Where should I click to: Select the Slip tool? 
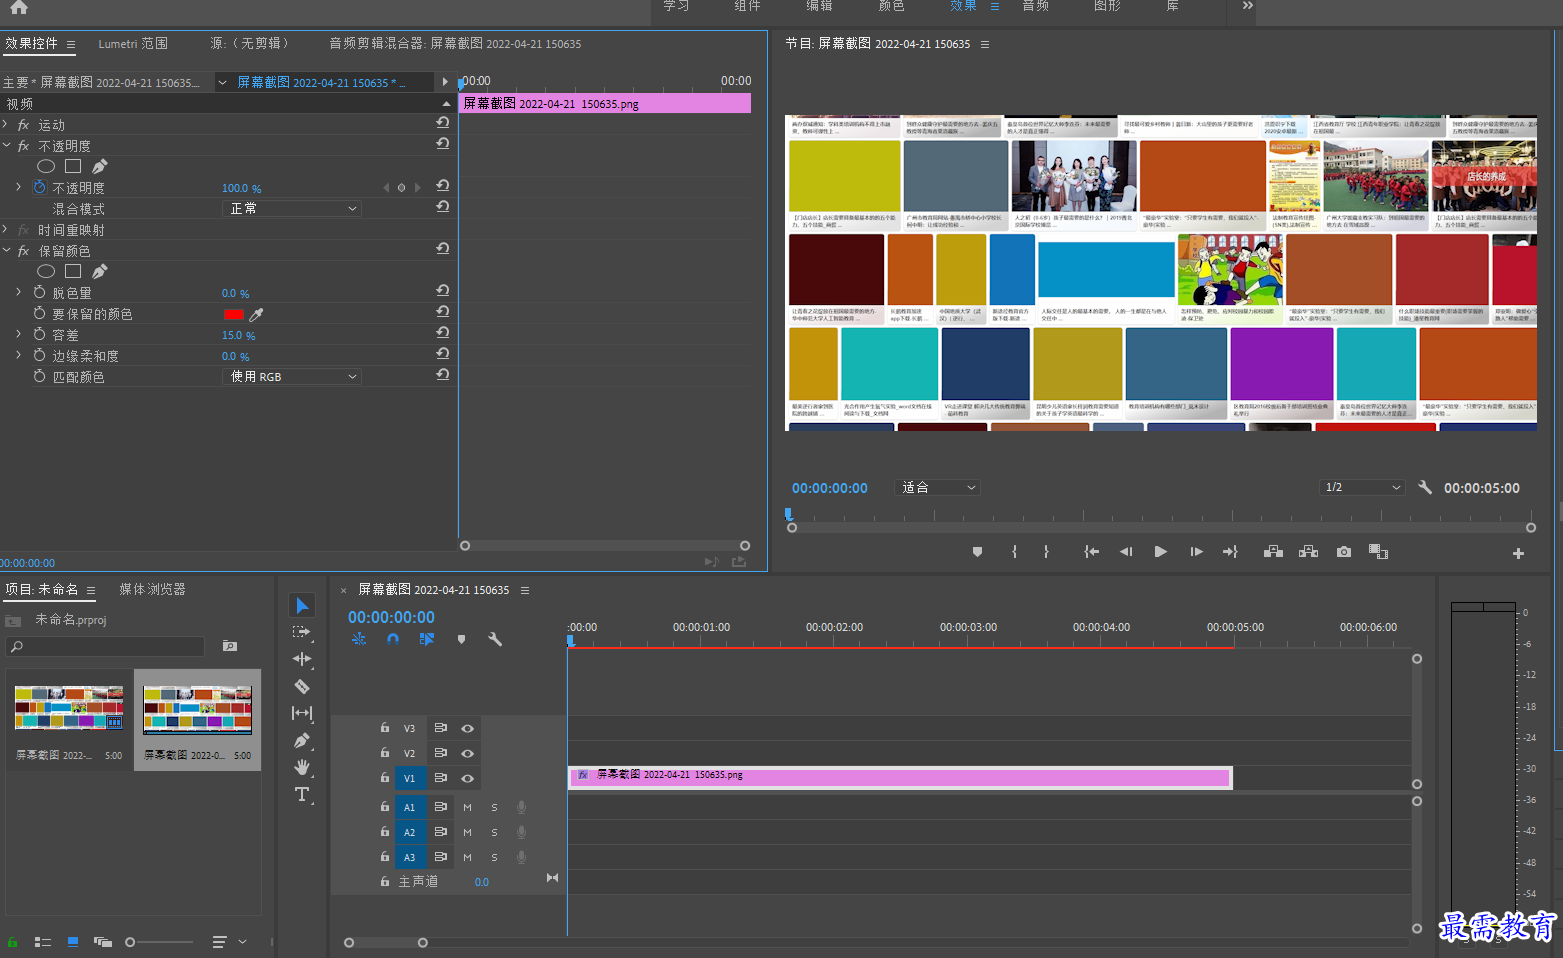pyautogui.click(x=302, y=713)
